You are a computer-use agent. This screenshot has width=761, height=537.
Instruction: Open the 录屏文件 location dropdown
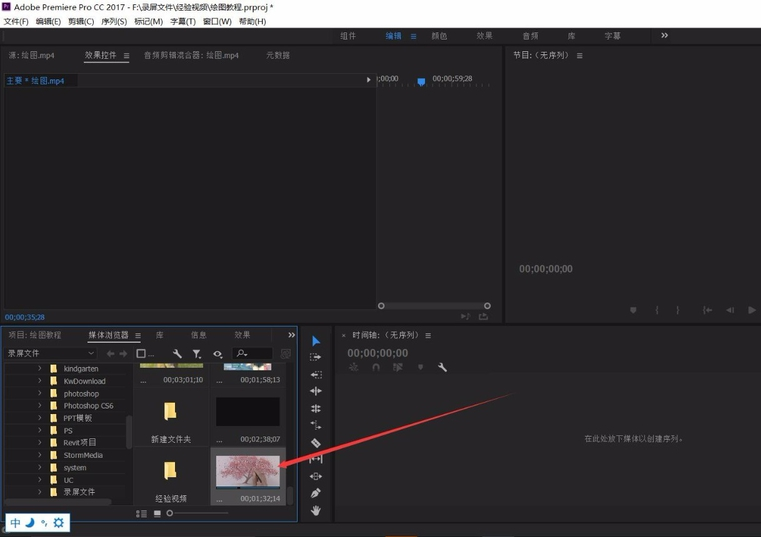click(x=52, y=353)
